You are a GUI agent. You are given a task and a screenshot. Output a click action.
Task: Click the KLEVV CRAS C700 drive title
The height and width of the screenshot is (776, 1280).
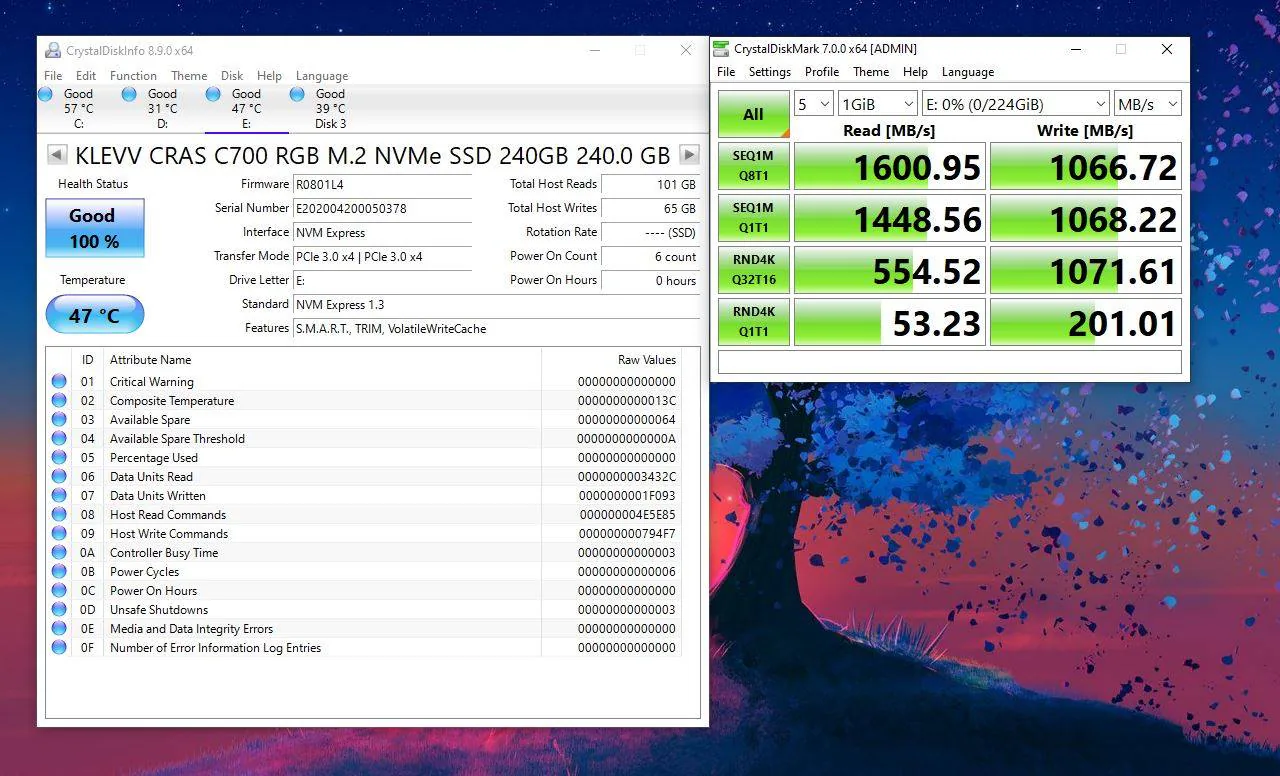point(373,155)
